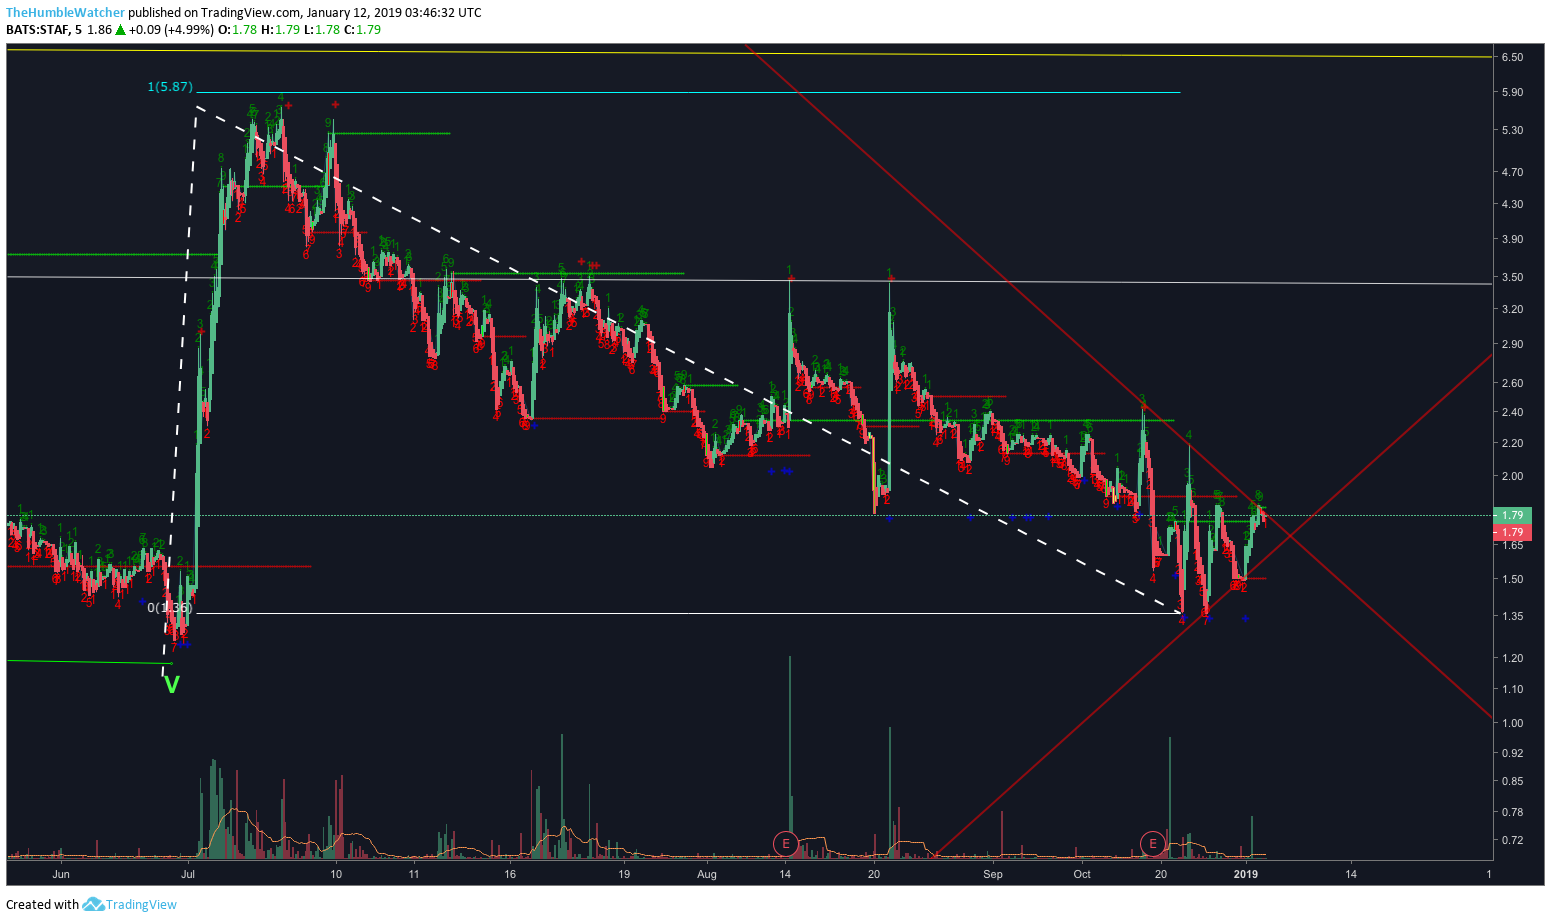This screenshot has width=1551, height=922.
Task: Click the 3.90 price axis label
Action: (x=1512, y=240)
